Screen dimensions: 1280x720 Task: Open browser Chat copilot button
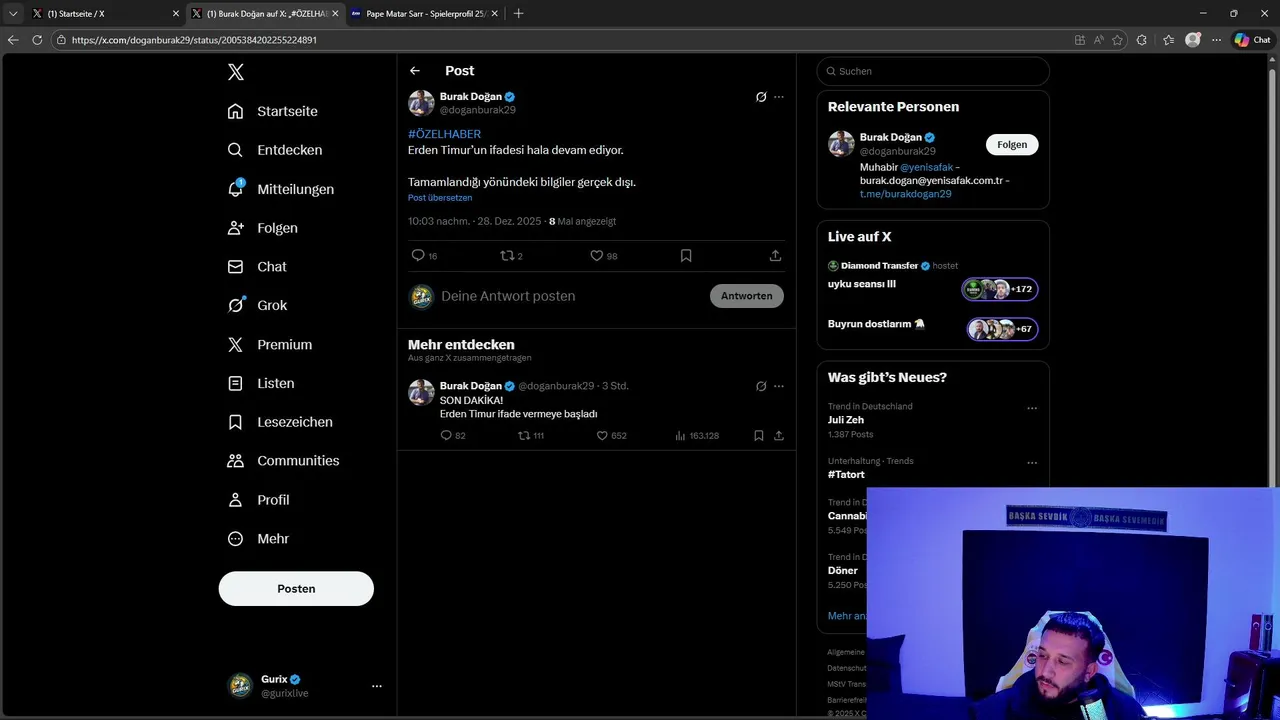pyautogui.click(x=1252, y=40)
